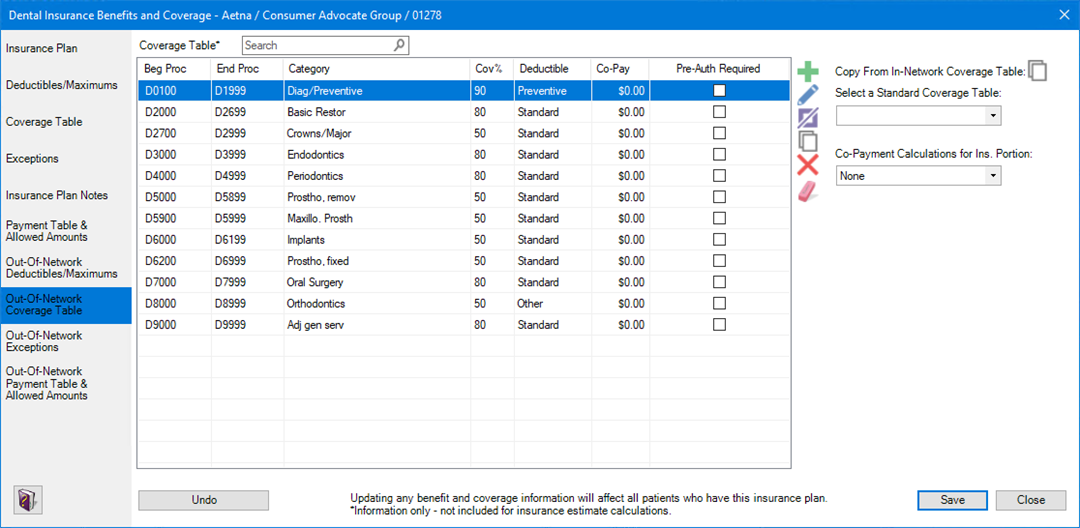Tick Pre-Auth Required for Implants row
The width and height of the screenshot is (1080, 528).
pyautogui.click(x=719, y=240)
